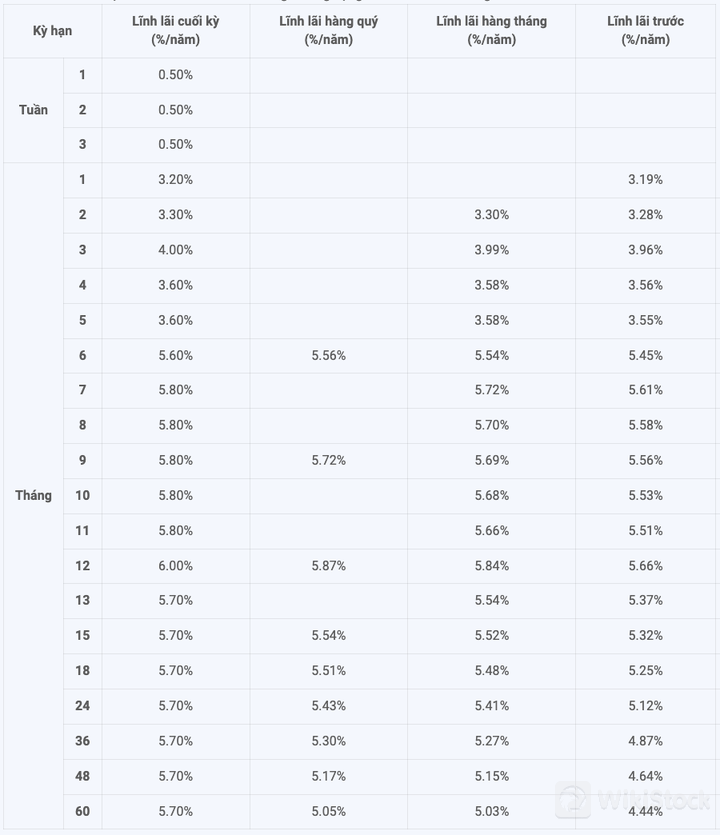This screenshot has height=835, width=720.
Task: Click the "Lĩnh lãi trước" column header
Action: point(645,31)
